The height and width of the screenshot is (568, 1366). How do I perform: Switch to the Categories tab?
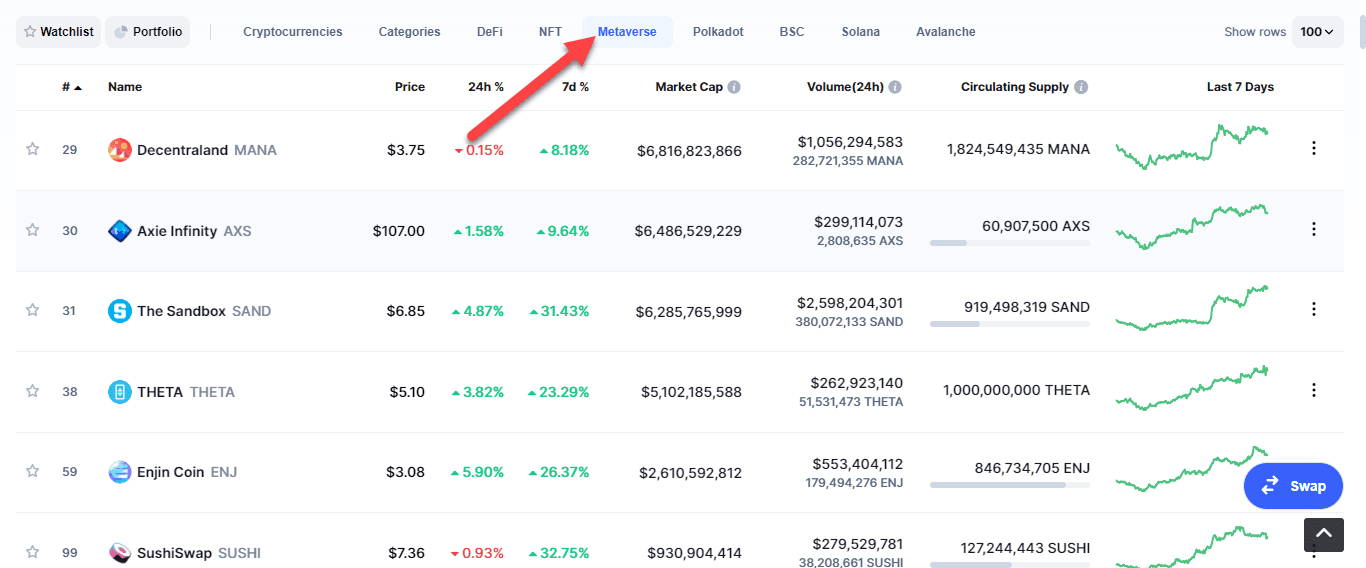click(409, 32)
